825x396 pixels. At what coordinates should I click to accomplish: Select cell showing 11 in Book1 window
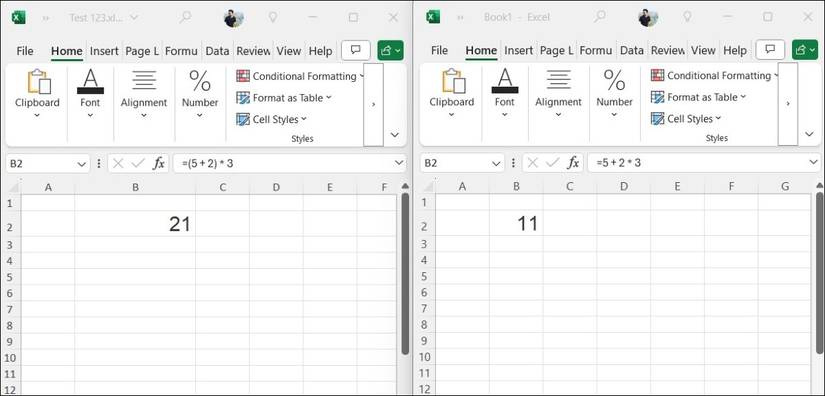point(516,224)
